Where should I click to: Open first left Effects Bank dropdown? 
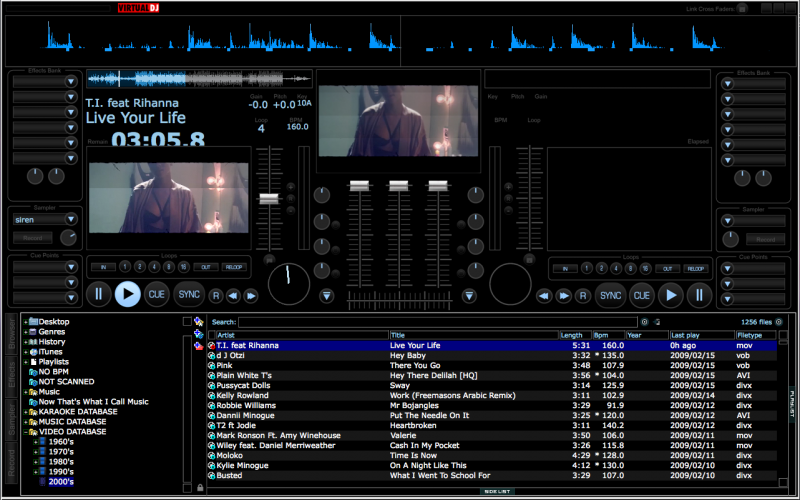pos(71,82)
